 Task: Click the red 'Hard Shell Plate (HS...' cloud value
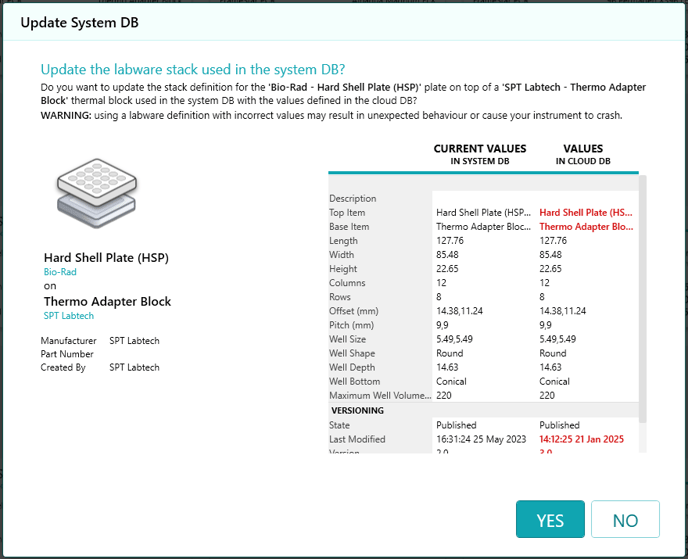(x=586, y=212)
